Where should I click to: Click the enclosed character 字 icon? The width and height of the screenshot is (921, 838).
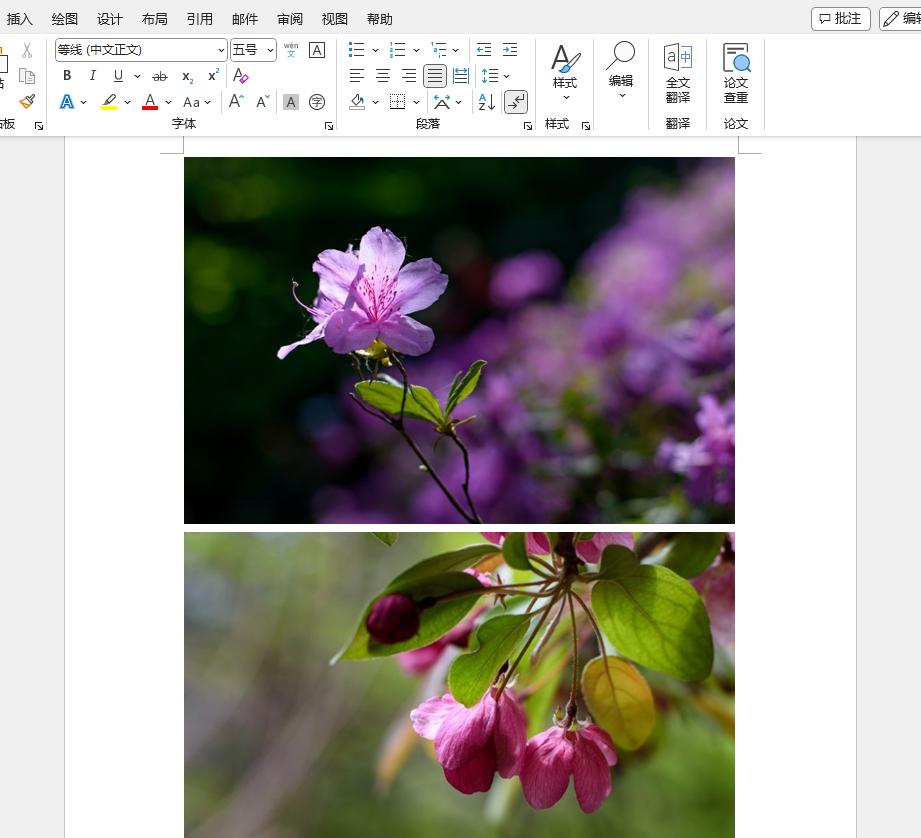coord(317,102)
